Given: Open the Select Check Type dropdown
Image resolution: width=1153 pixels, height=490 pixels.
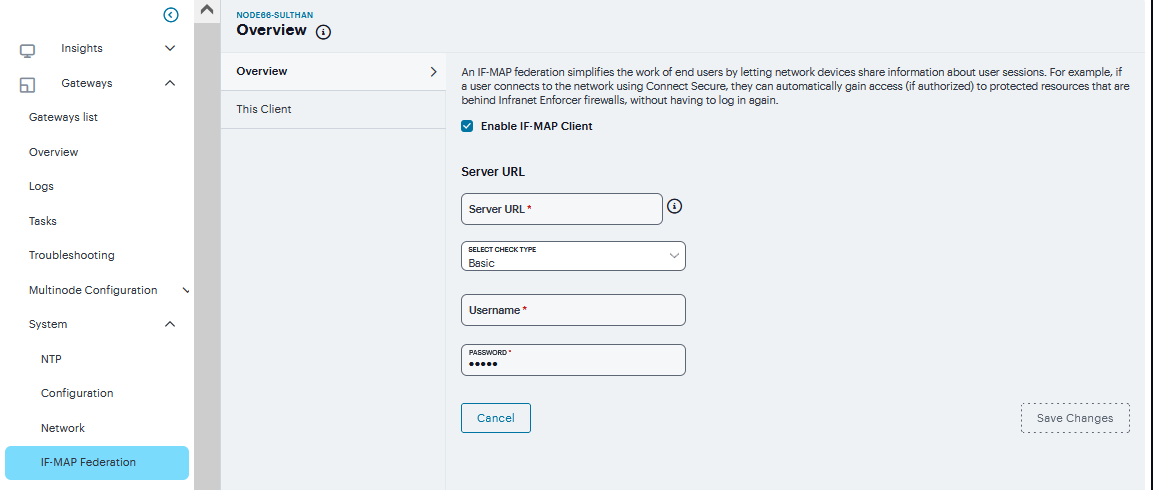Looking at the screenshot, I should point(573,256).
